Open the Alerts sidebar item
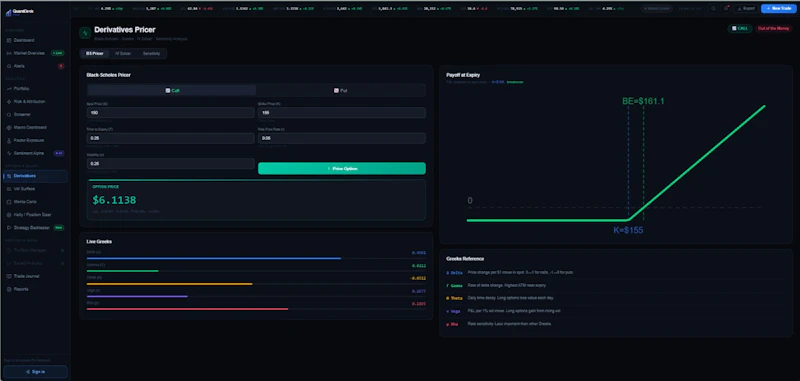The width and height of the screenshot is (800, 381). (35, 66)
